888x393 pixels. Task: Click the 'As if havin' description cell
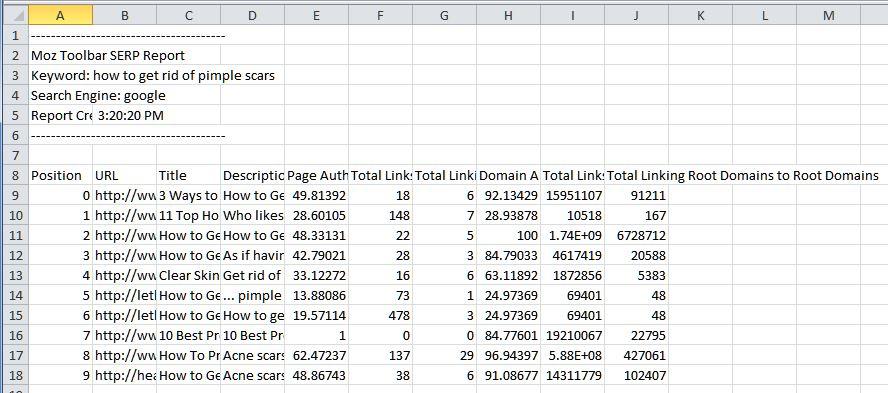253,256
